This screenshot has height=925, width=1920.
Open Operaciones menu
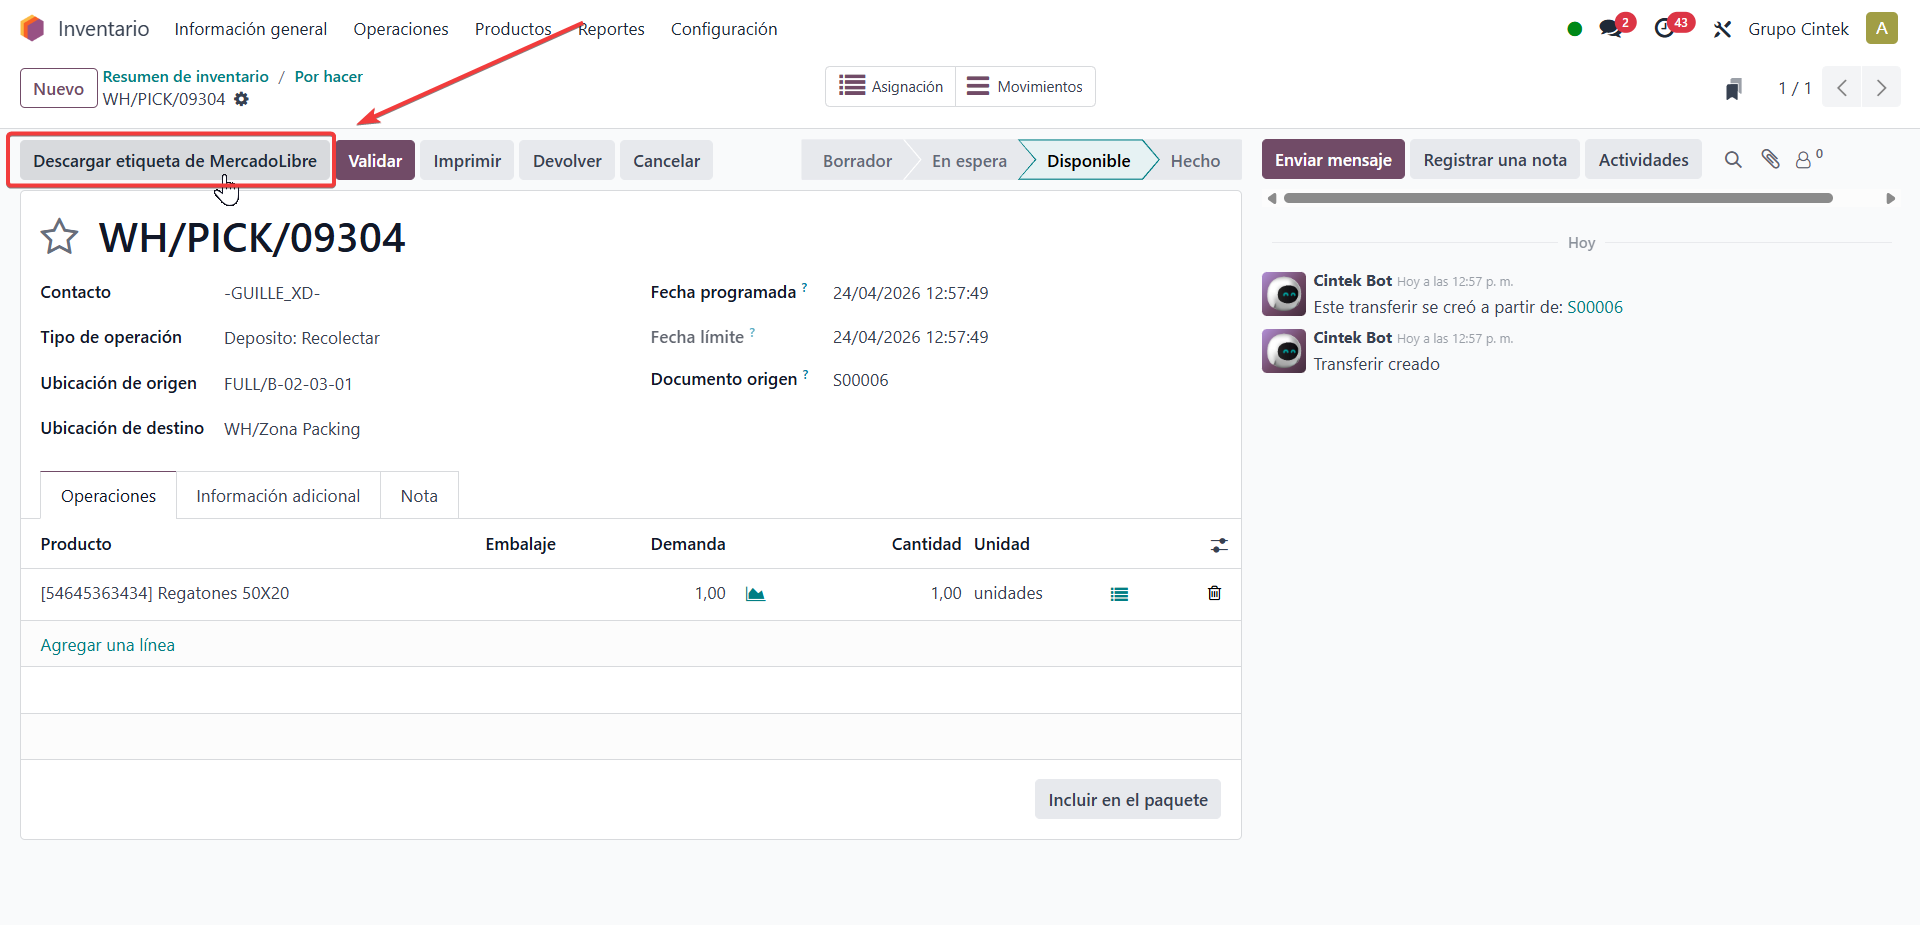pyautogui.click(x=401, y=29)
